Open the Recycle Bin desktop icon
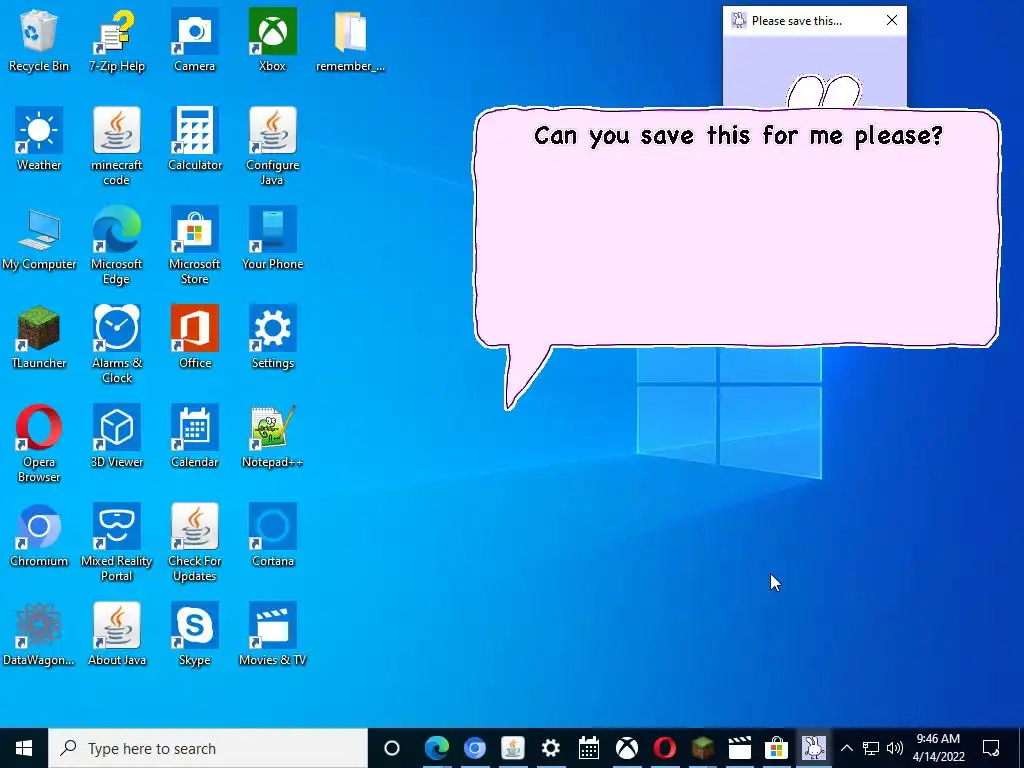This screenshot has height=768, width=1024. tap(39, 40)
